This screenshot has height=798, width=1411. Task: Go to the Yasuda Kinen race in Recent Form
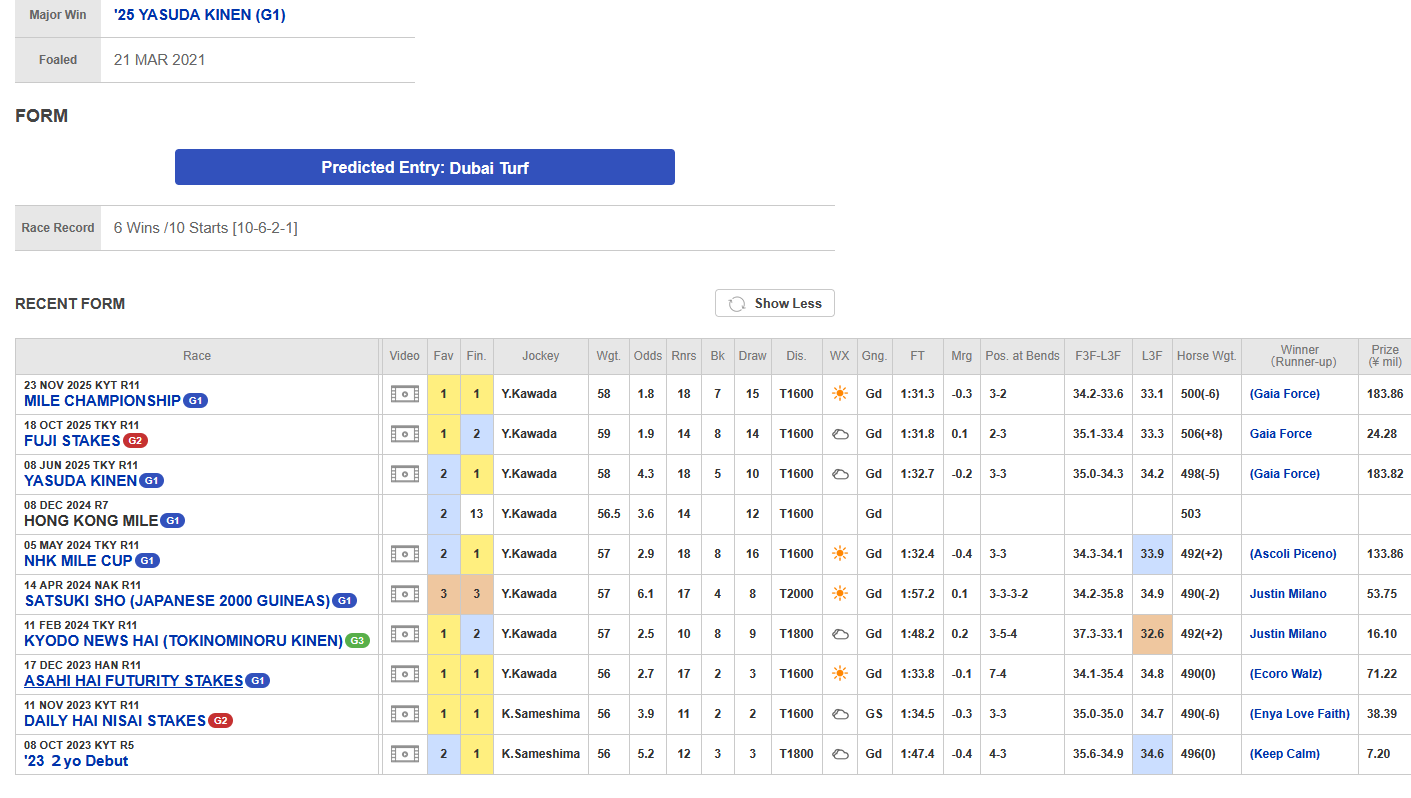point(80,481)
